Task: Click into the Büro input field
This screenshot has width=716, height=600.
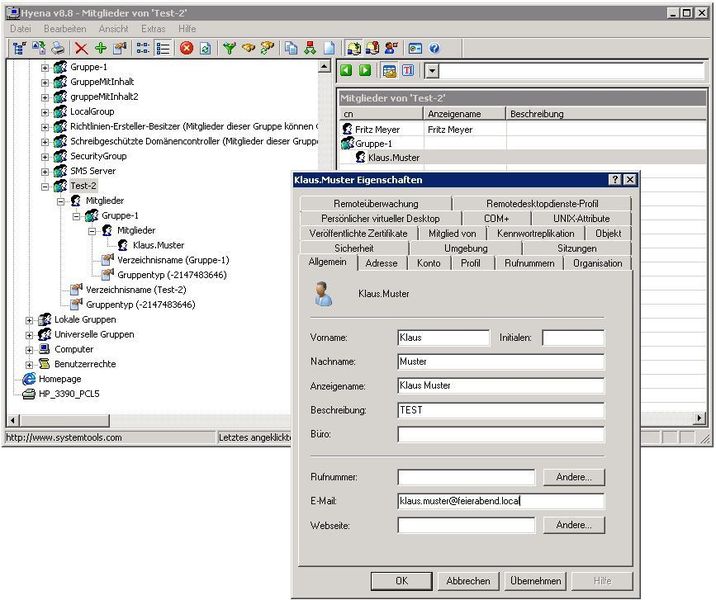Action: [501, 434]
